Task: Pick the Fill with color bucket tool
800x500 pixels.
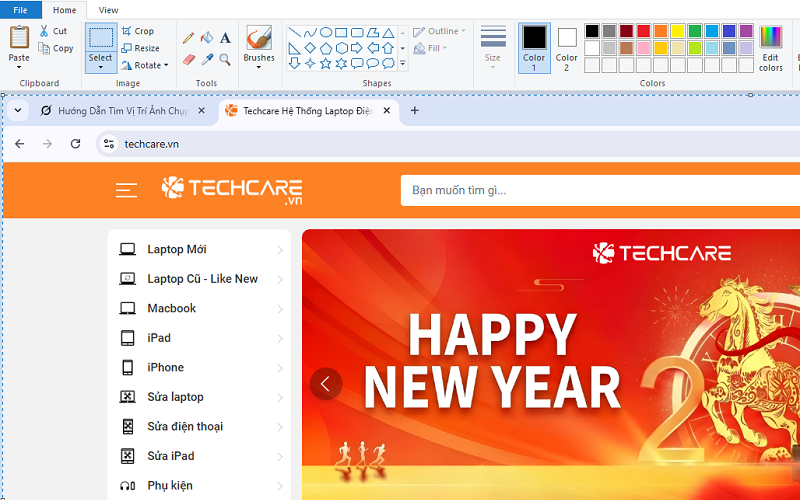Action: (x=207, y=38)
